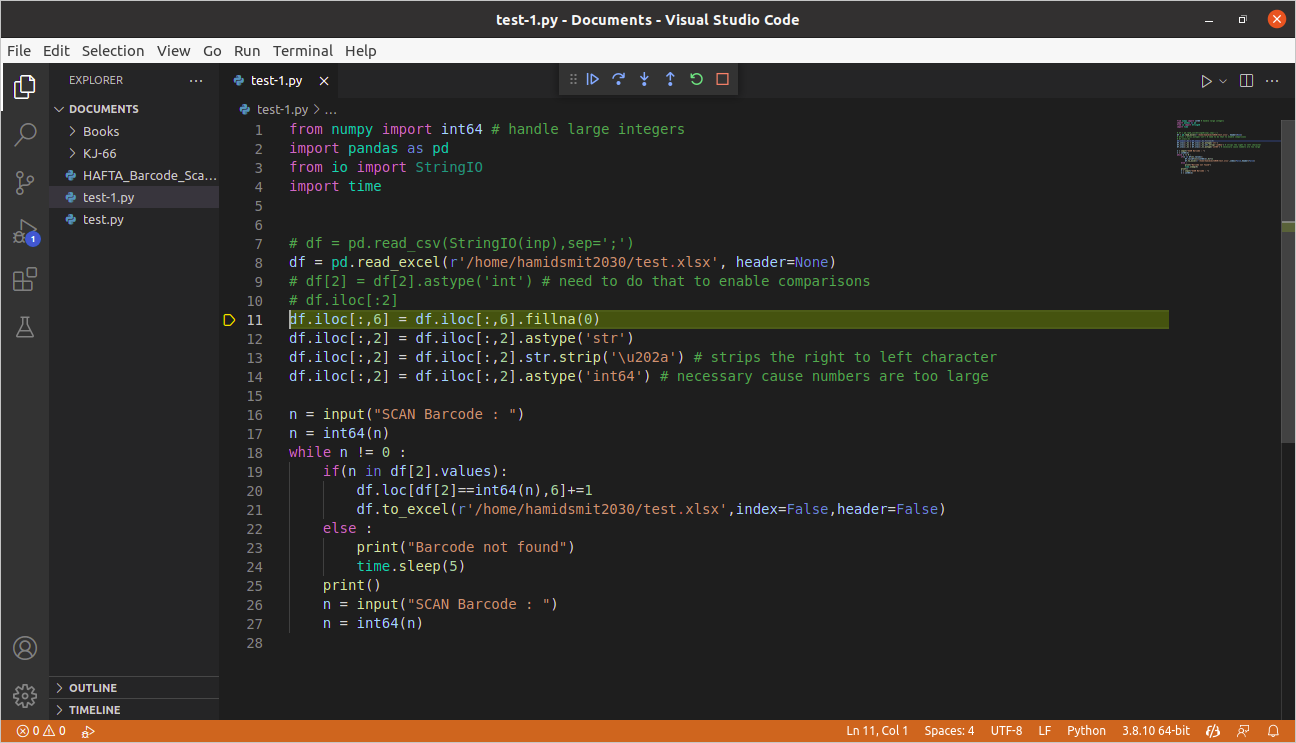
Task: Open the Selection menu
Action: pos(113,51)
